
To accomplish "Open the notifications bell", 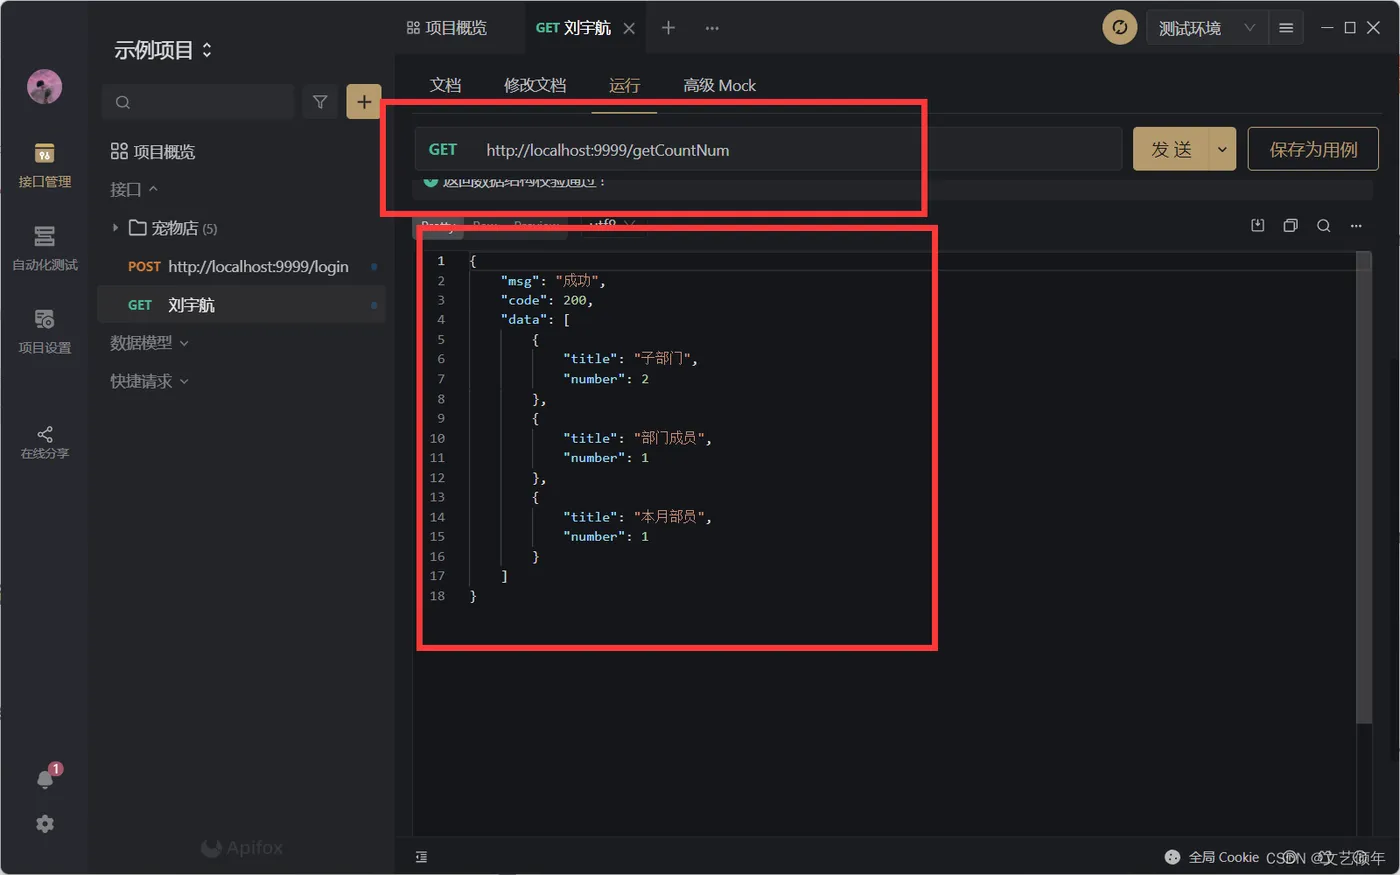I will [45, 779].
